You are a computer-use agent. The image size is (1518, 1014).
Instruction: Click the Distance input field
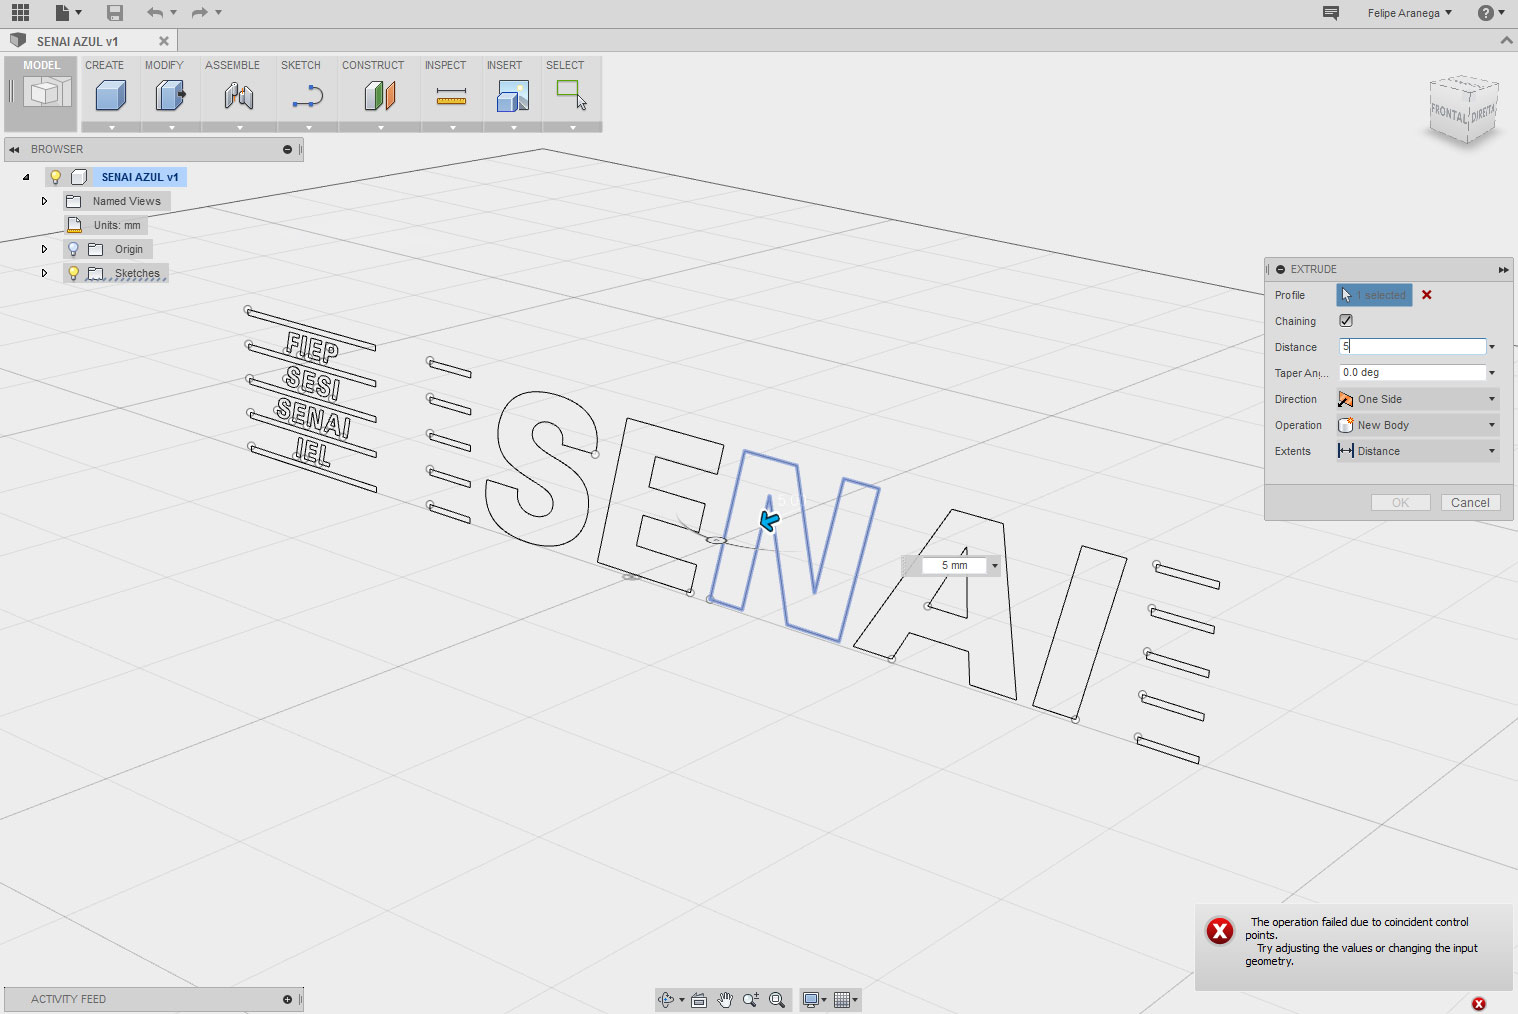1412,347
